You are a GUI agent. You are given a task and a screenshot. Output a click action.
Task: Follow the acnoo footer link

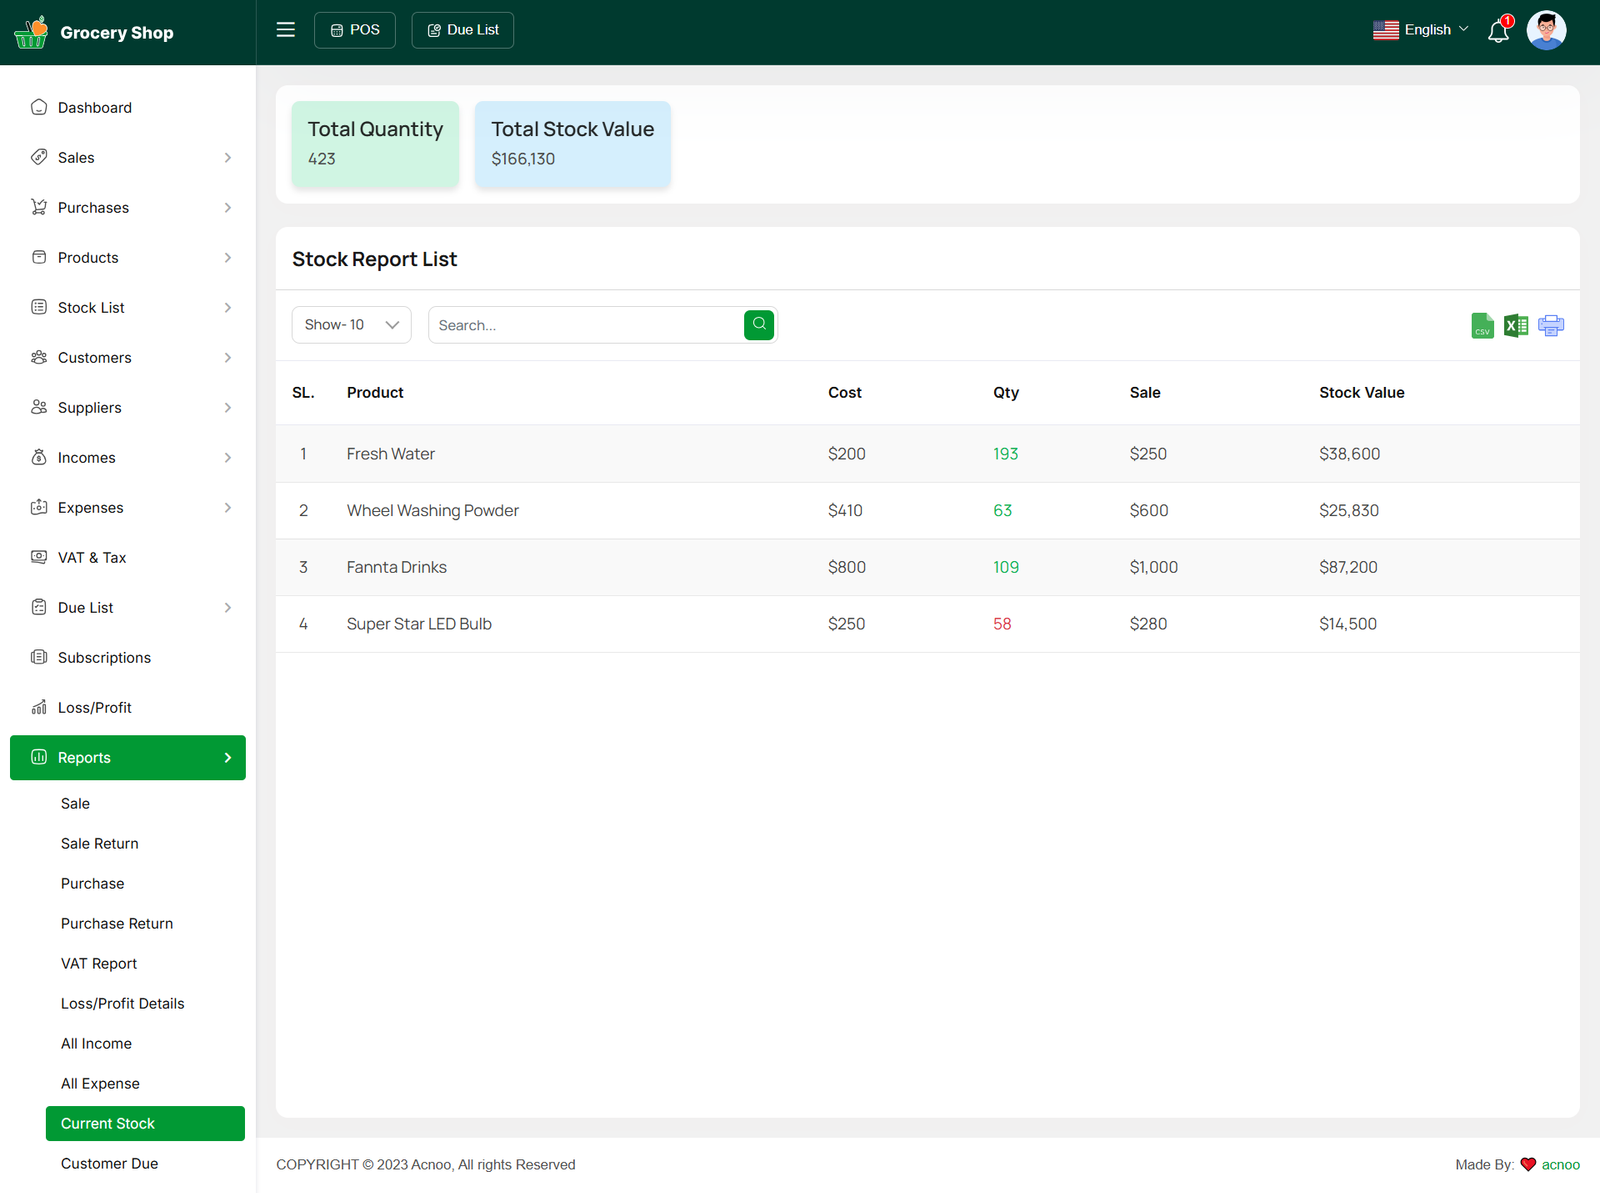click(1560, 1165)
